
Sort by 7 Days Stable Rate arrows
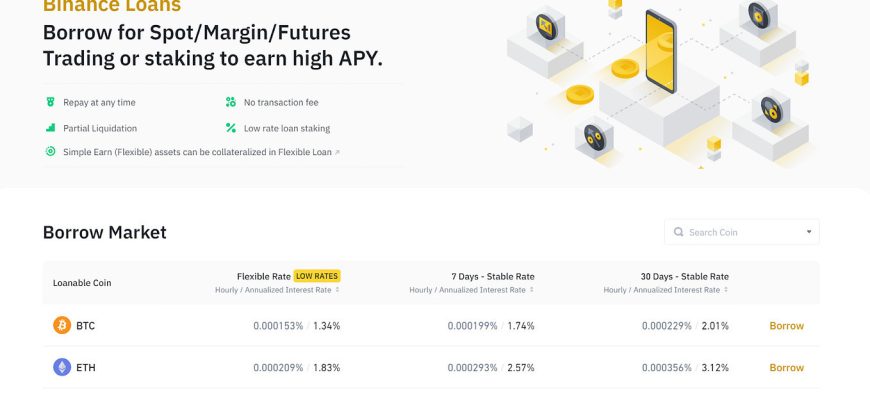tap(532, 290)
